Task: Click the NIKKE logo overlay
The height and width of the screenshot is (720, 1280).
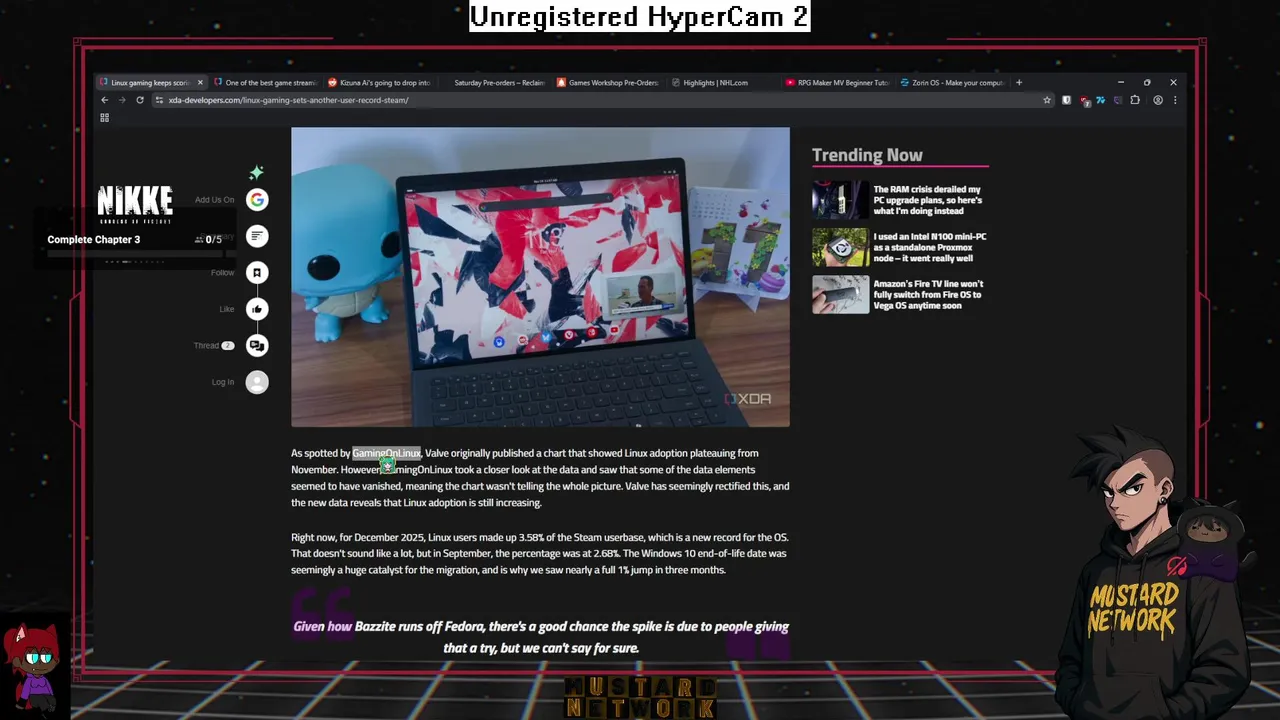Action: pos(135,203)
